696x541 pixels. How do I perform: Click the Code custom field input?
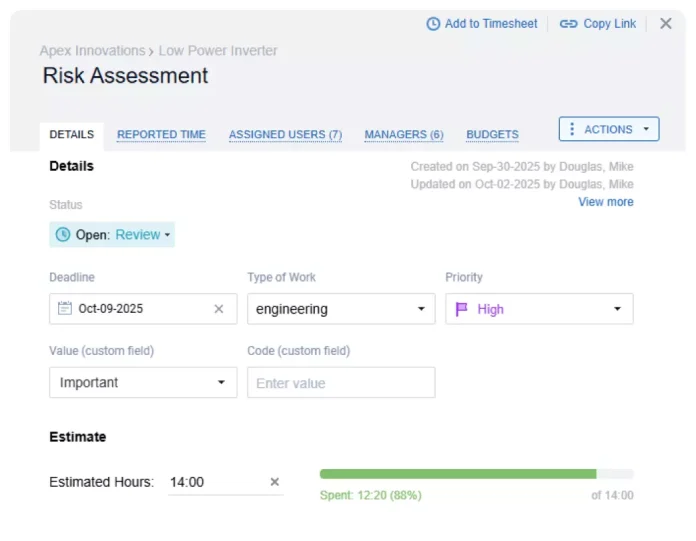[341, 382]
